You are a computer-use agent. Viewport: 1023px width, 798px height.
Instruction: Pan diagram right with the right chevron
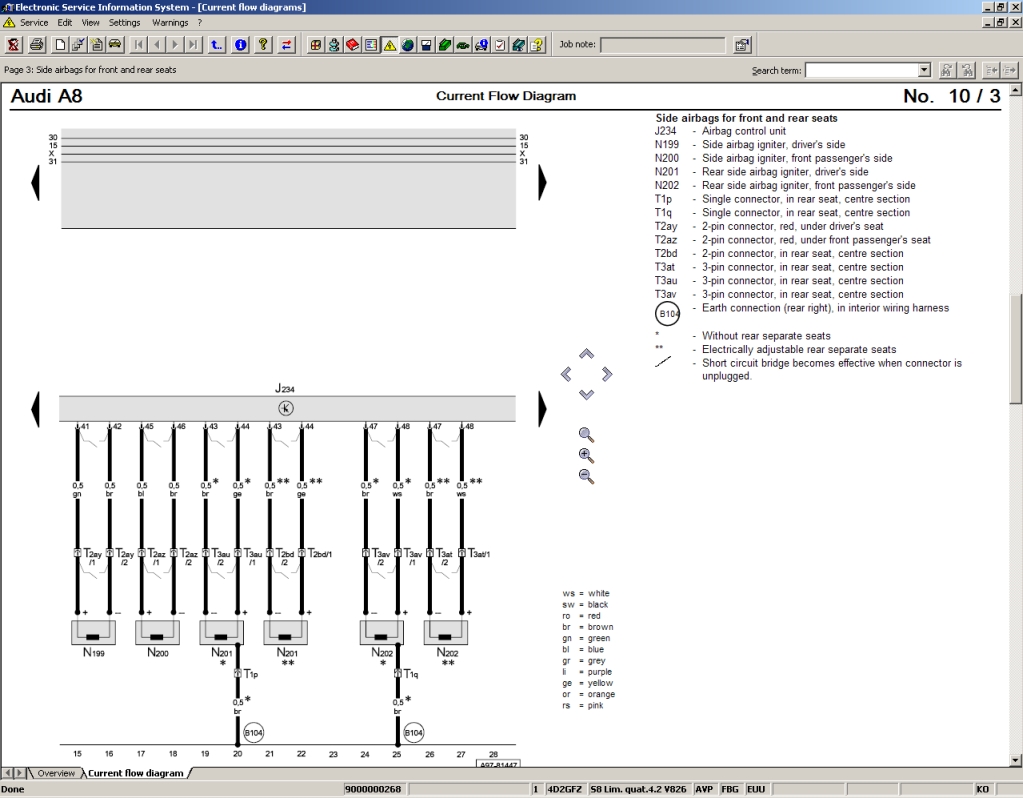pyautogui.click(x=607, y=374)
